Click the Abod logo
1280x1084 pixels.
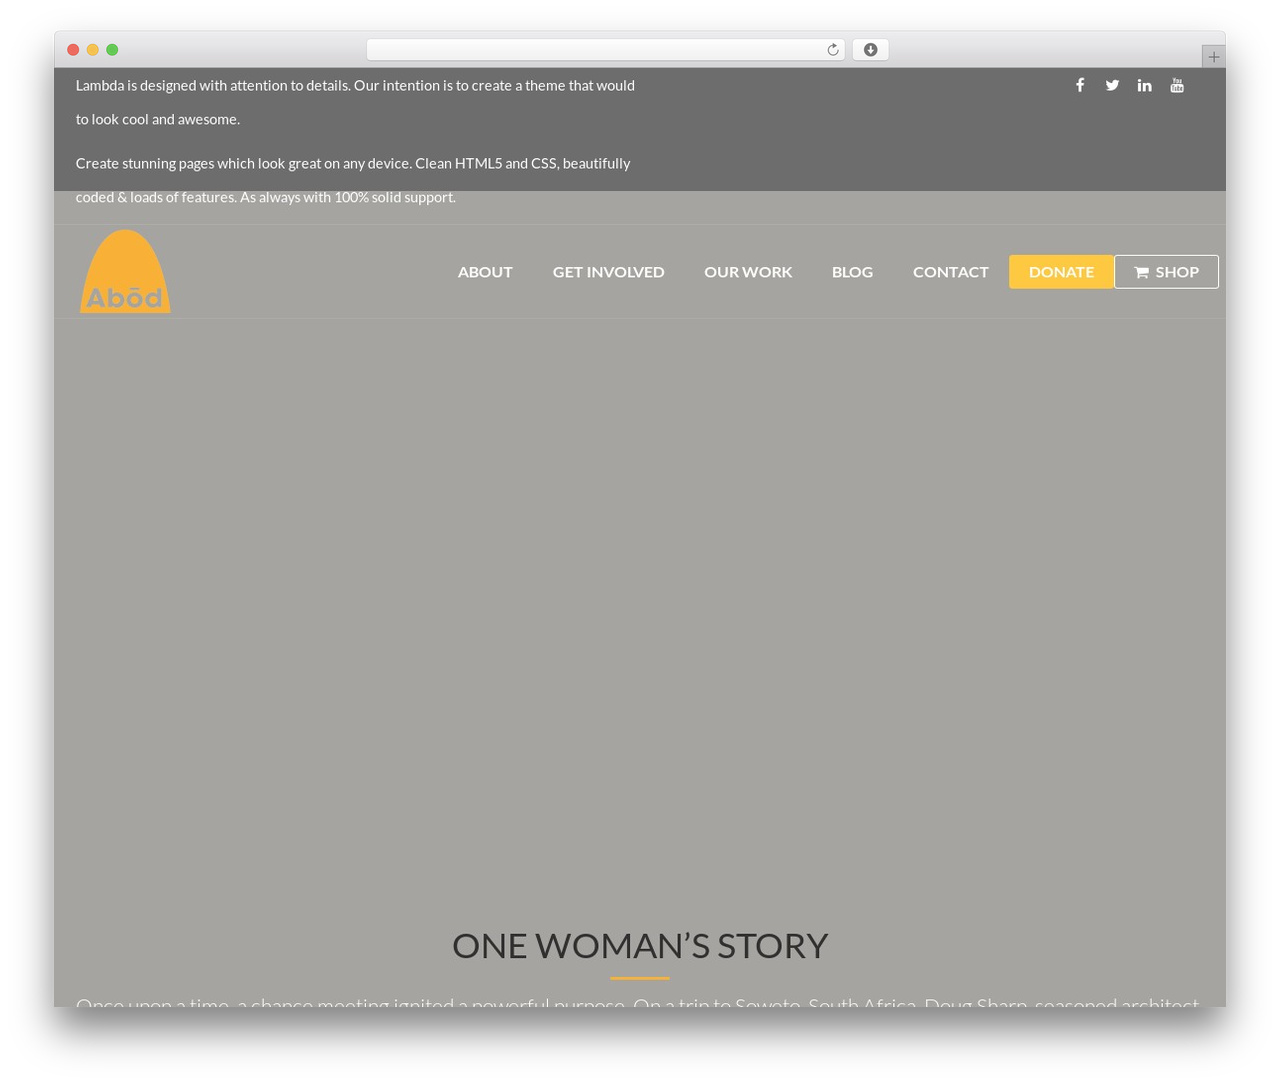click(x=125, y=271)
